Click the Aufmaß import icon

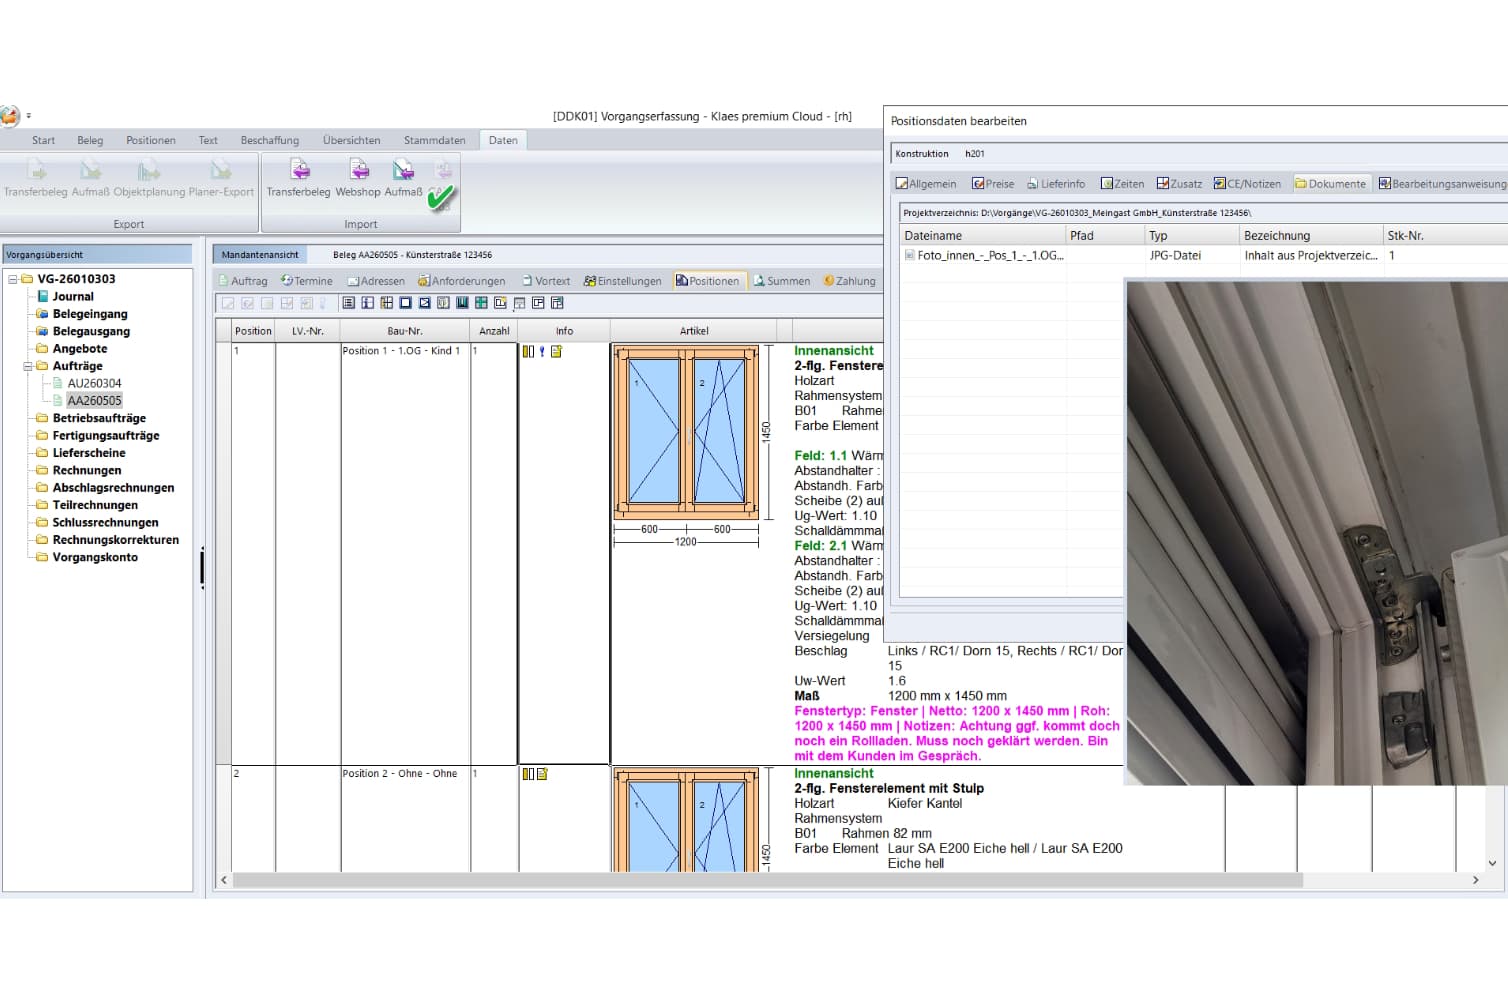coord(403,171)
